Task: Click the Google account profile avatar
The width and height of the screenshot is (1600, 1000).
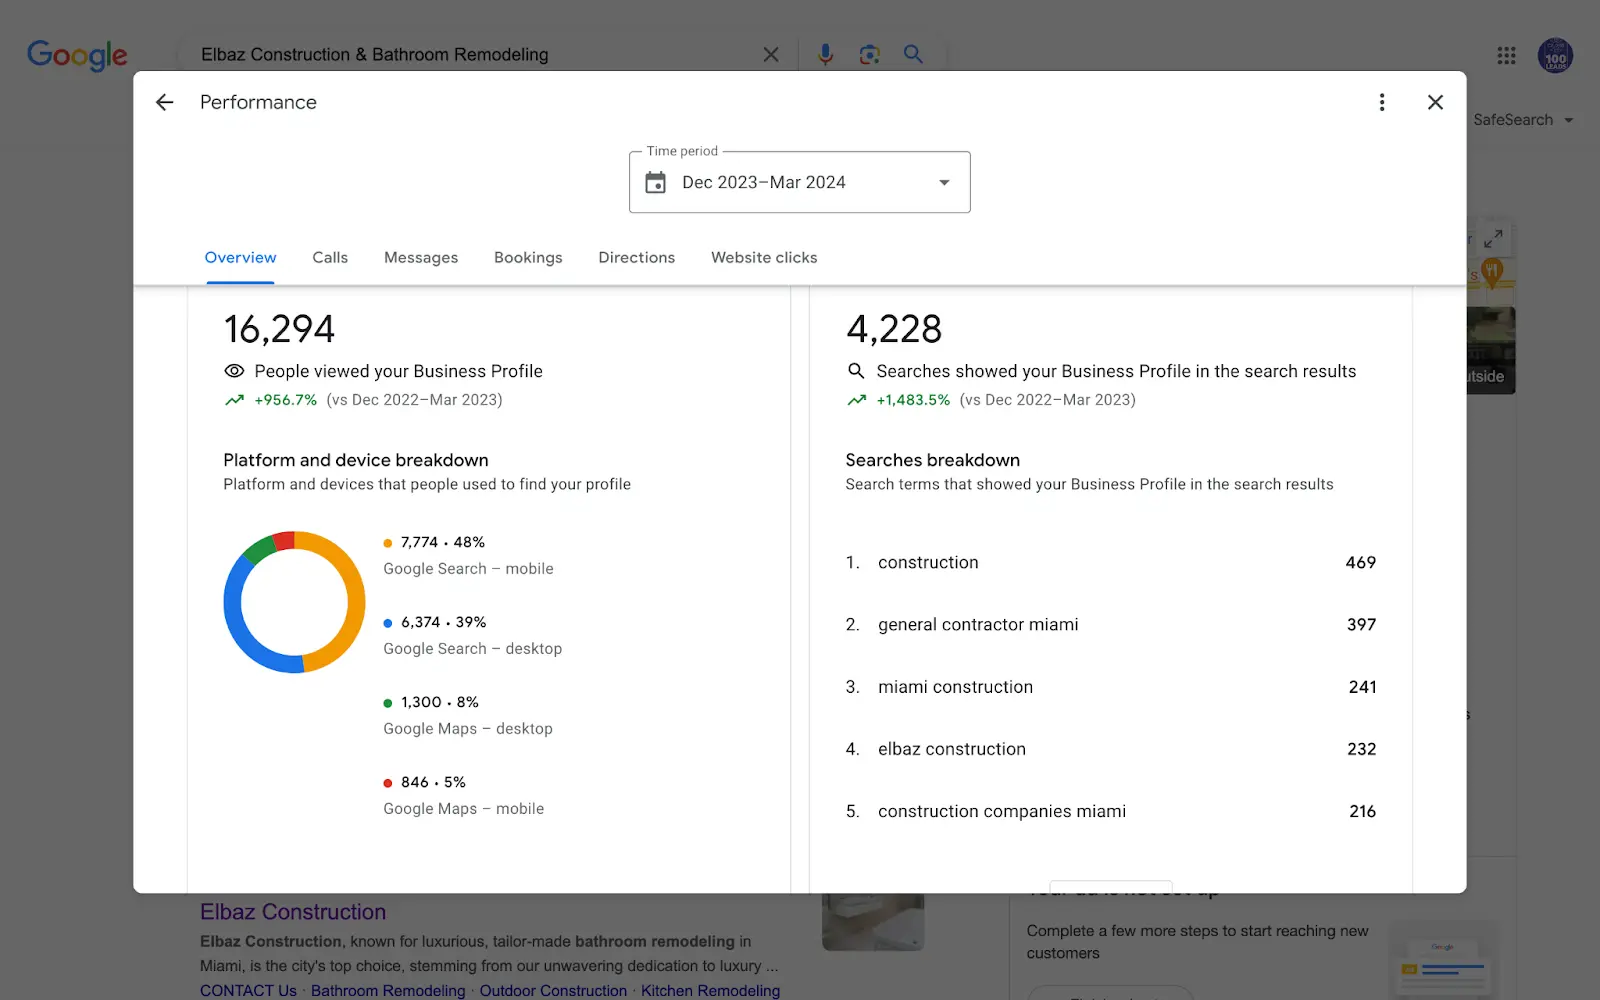Action: [x=1555, y=56]
